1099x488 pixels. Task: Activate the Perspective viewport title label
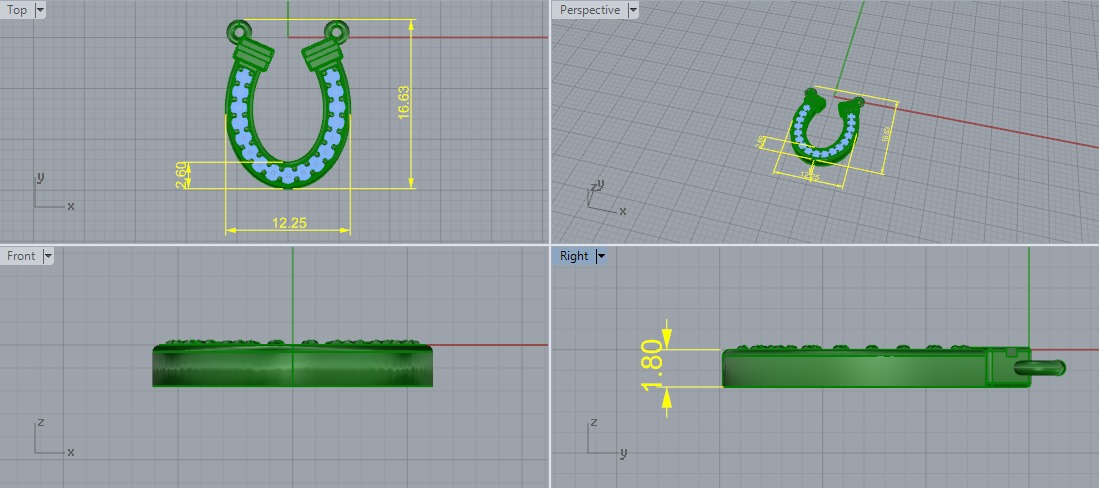[589, 10]
